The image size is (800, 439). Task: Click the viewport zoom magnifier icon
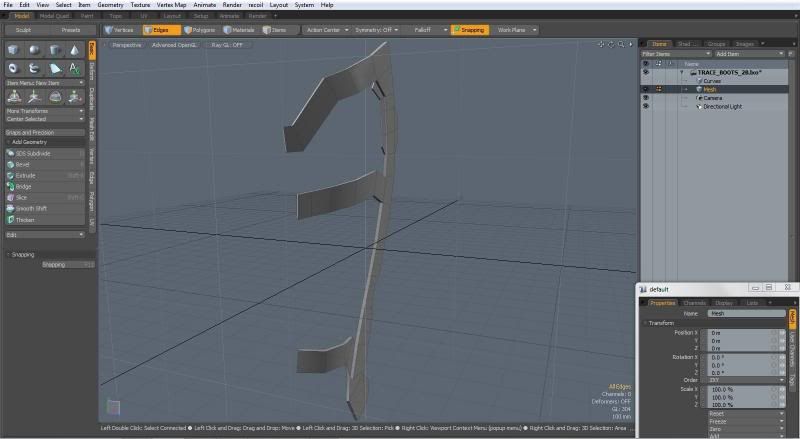(x=621, y=45)
